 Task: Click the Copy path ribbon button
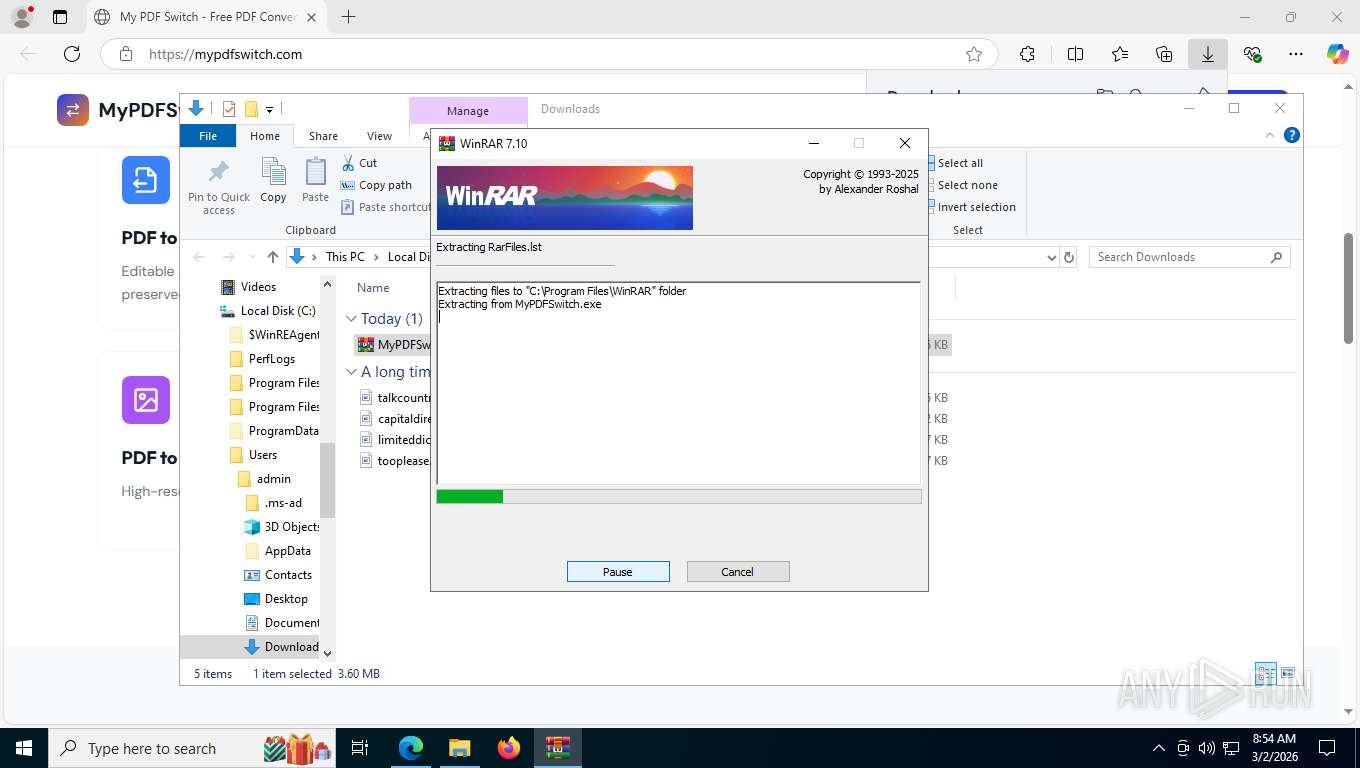coord(376,185)
